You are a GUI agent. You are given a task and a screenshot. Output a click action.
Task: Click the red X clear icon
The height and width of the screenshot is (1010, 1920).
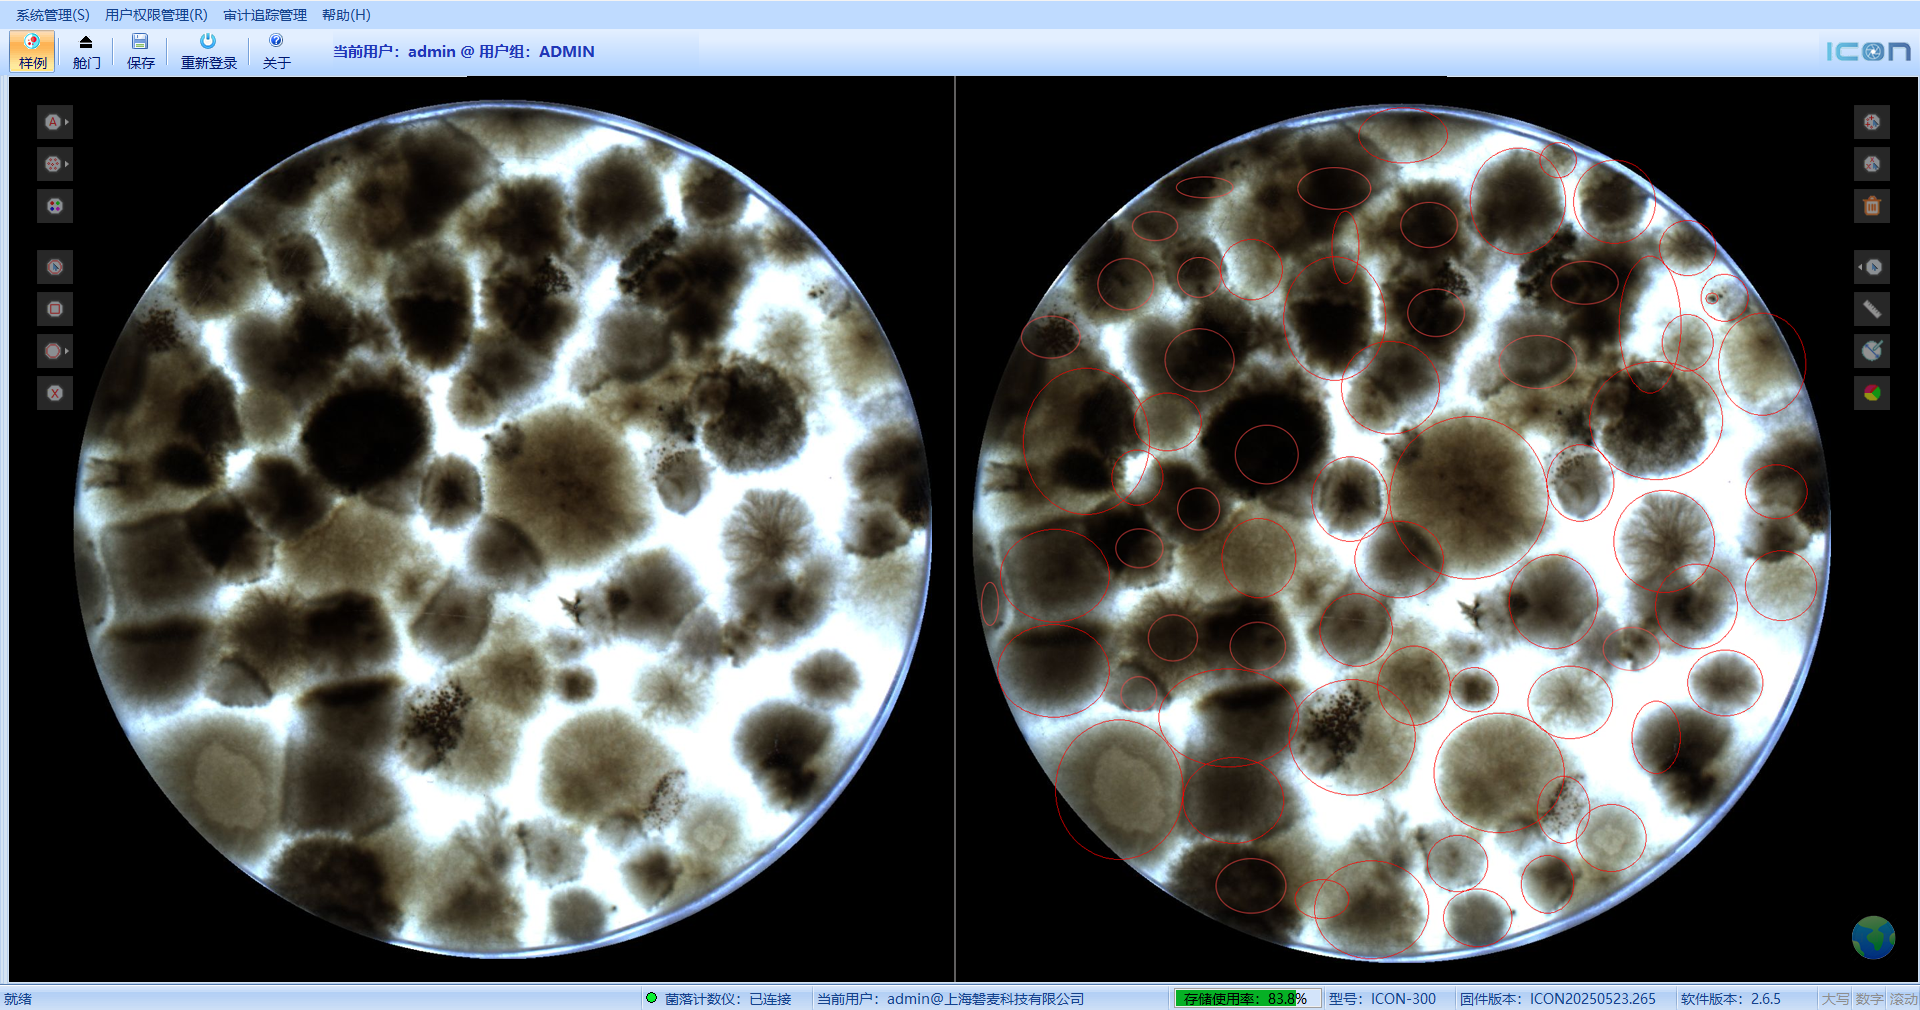[x=55, y=393]
